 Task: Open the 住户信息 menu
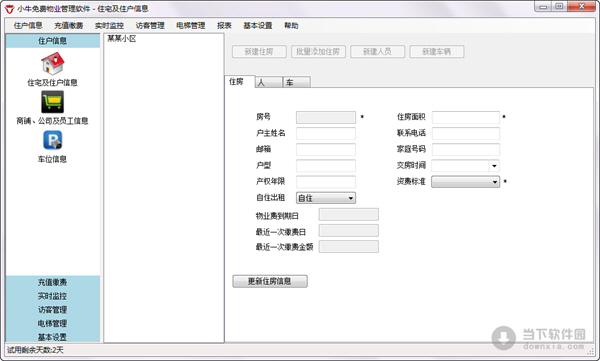[28, 26]
